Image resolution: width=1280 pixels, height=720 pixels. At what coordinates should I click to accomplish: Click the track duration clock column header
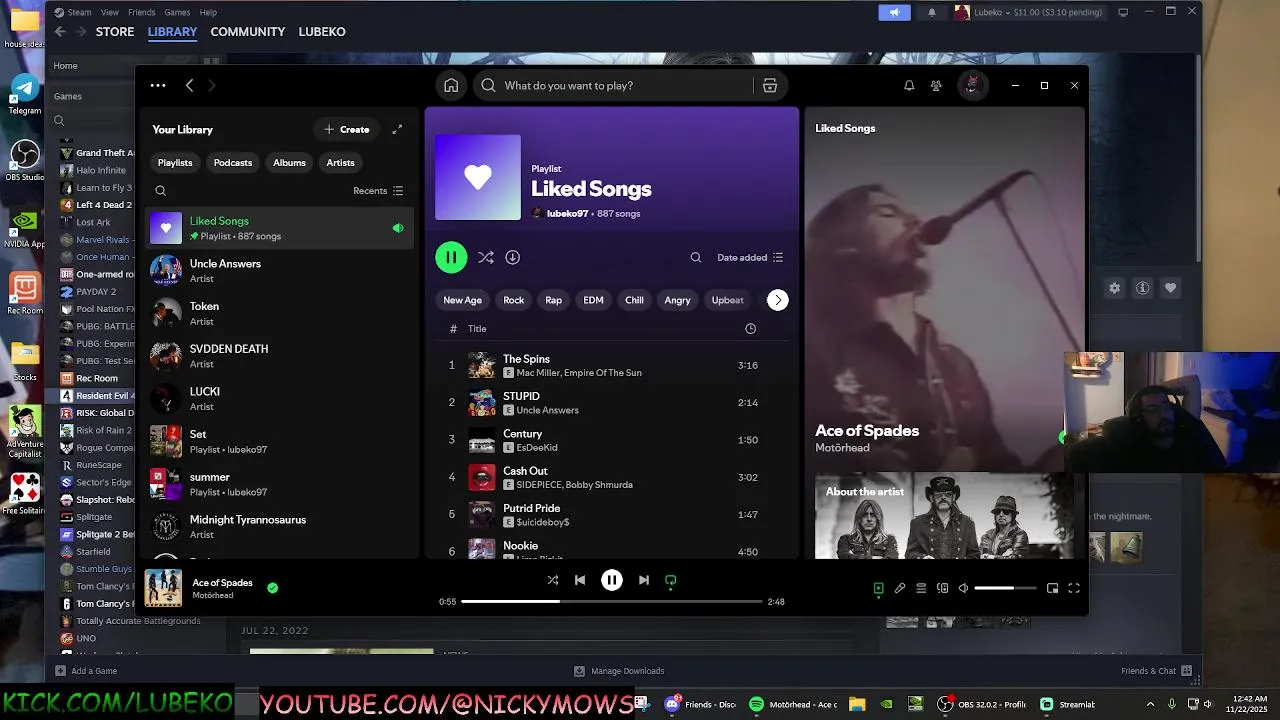click(750, 329)
